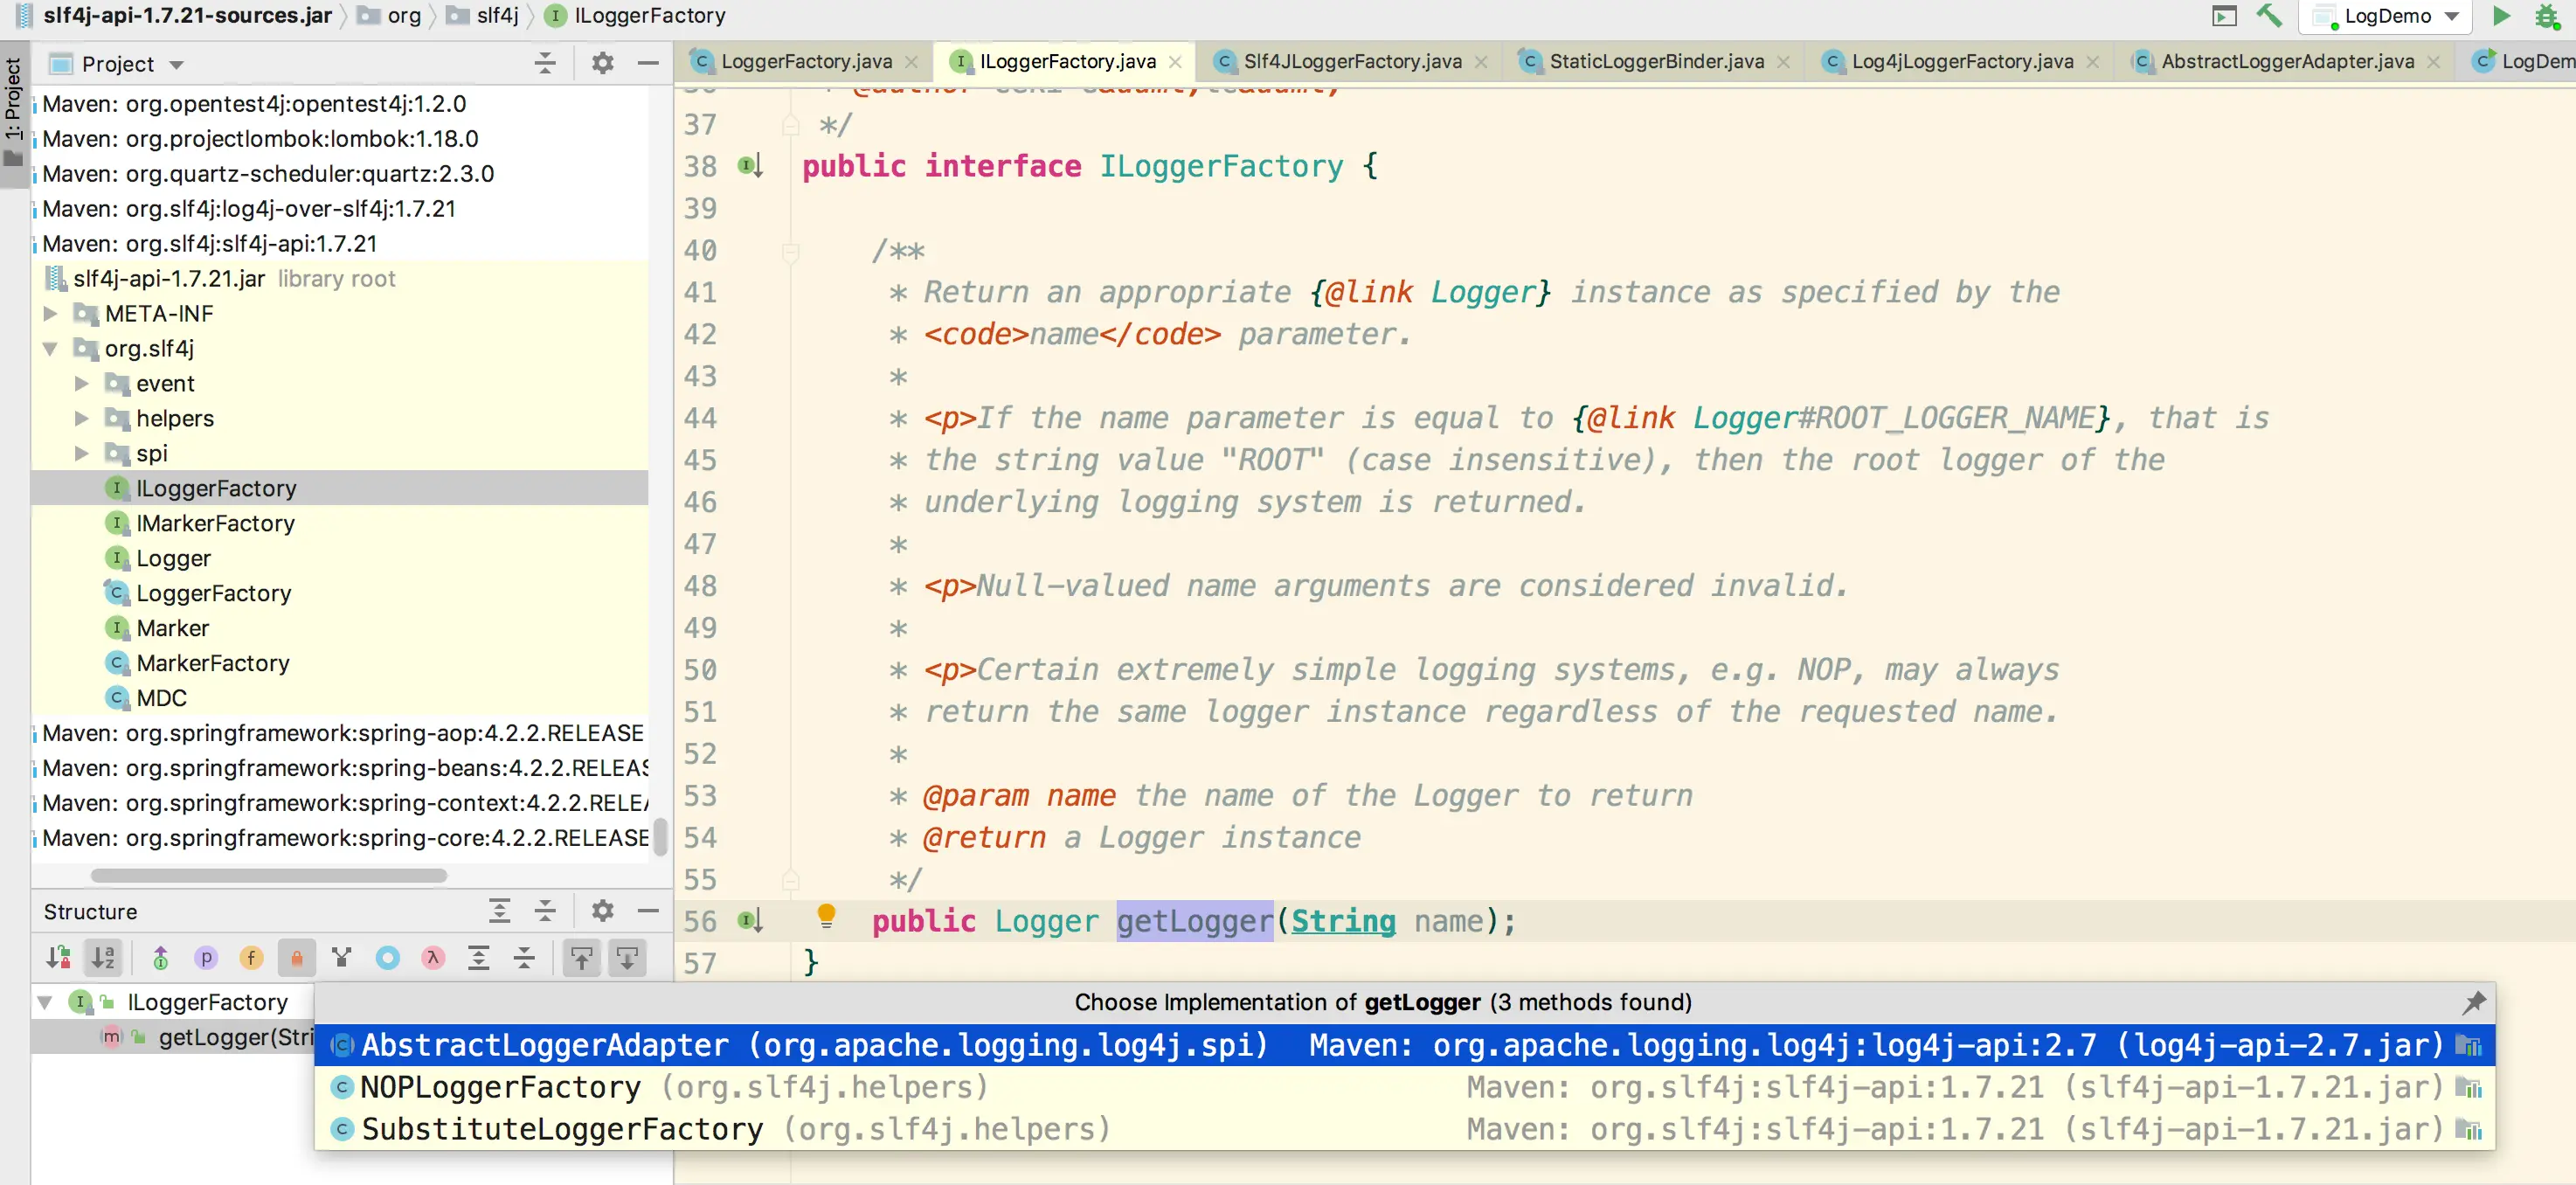Click Expand All in Structure panel header
This screenshot has width=2576, height=1185.
(499, 911)
